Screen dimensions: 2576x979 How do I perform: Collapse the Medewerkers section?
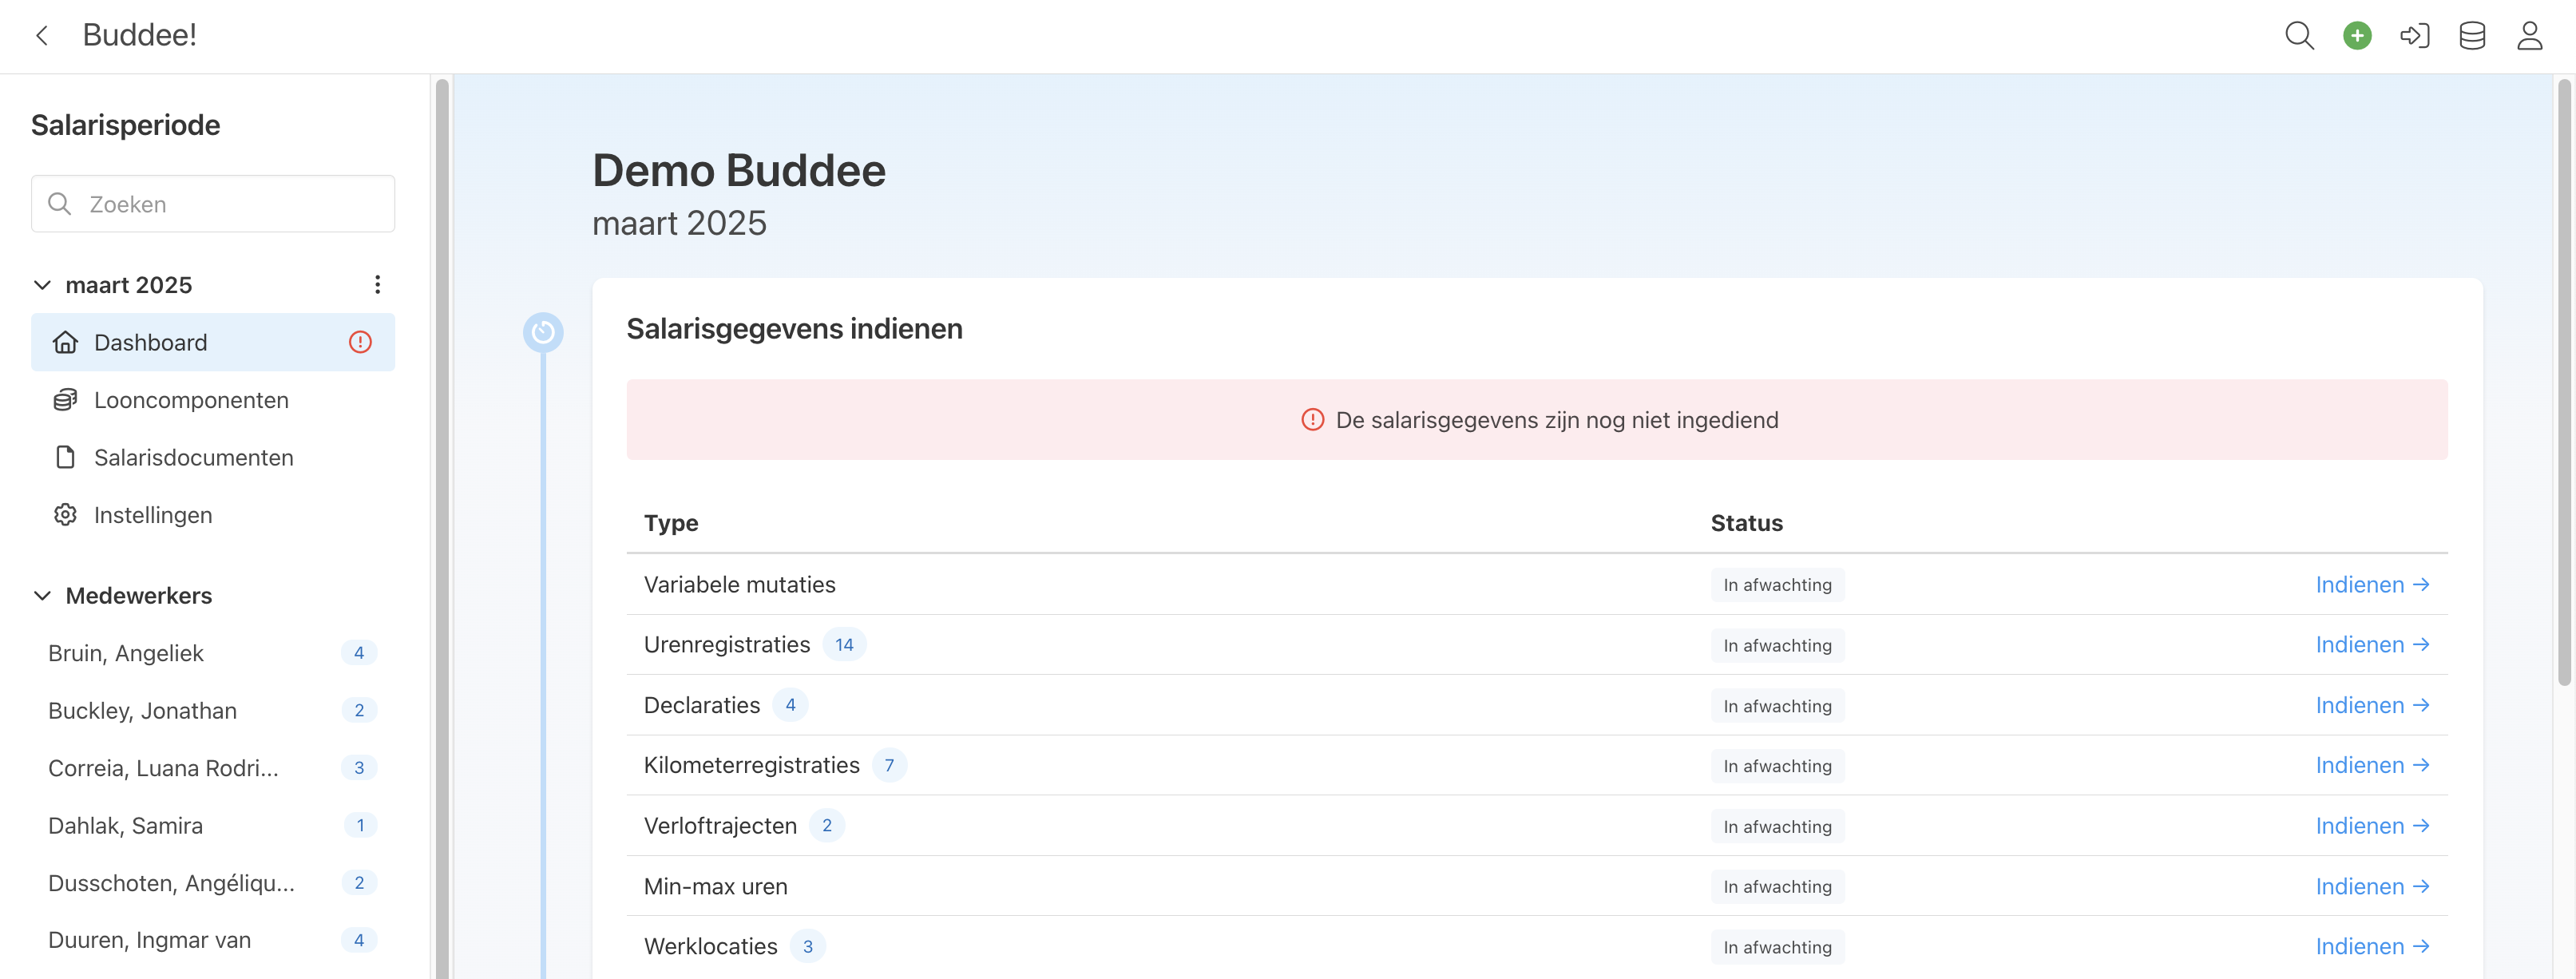(42, 596)
